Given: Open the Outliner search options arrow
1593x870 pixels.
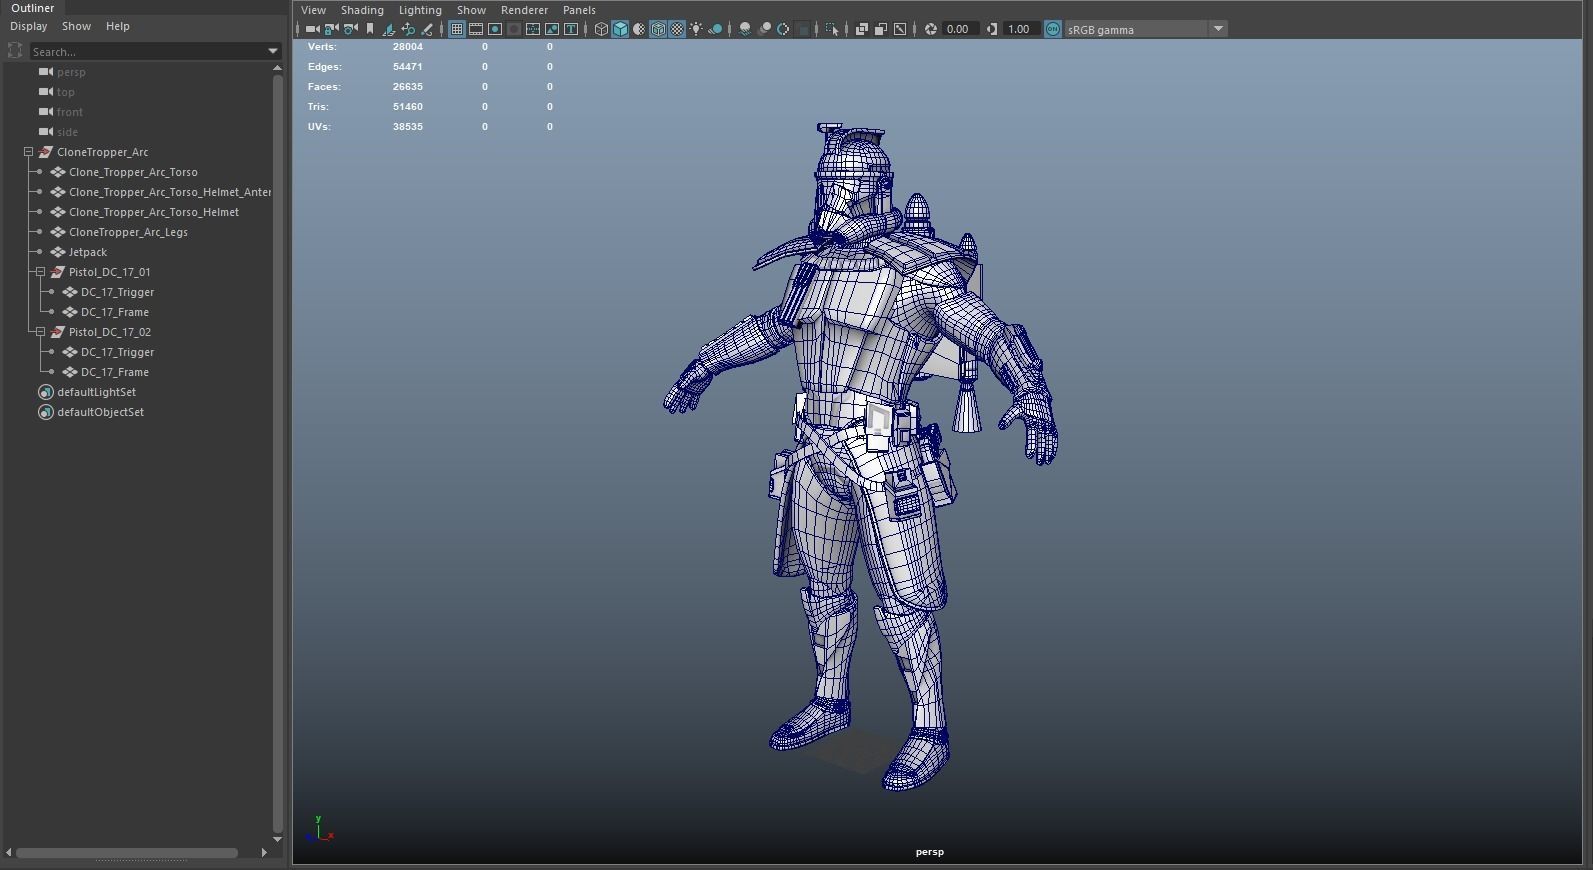Looking at the screenshot, I should (272, 51).
